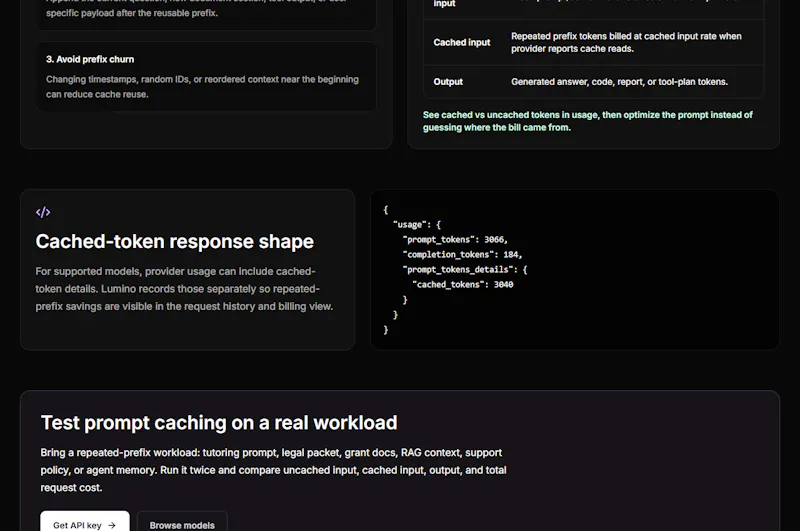Click the completion_tokens line in code block
Viewport: 800px width, 531px height.
462,254
